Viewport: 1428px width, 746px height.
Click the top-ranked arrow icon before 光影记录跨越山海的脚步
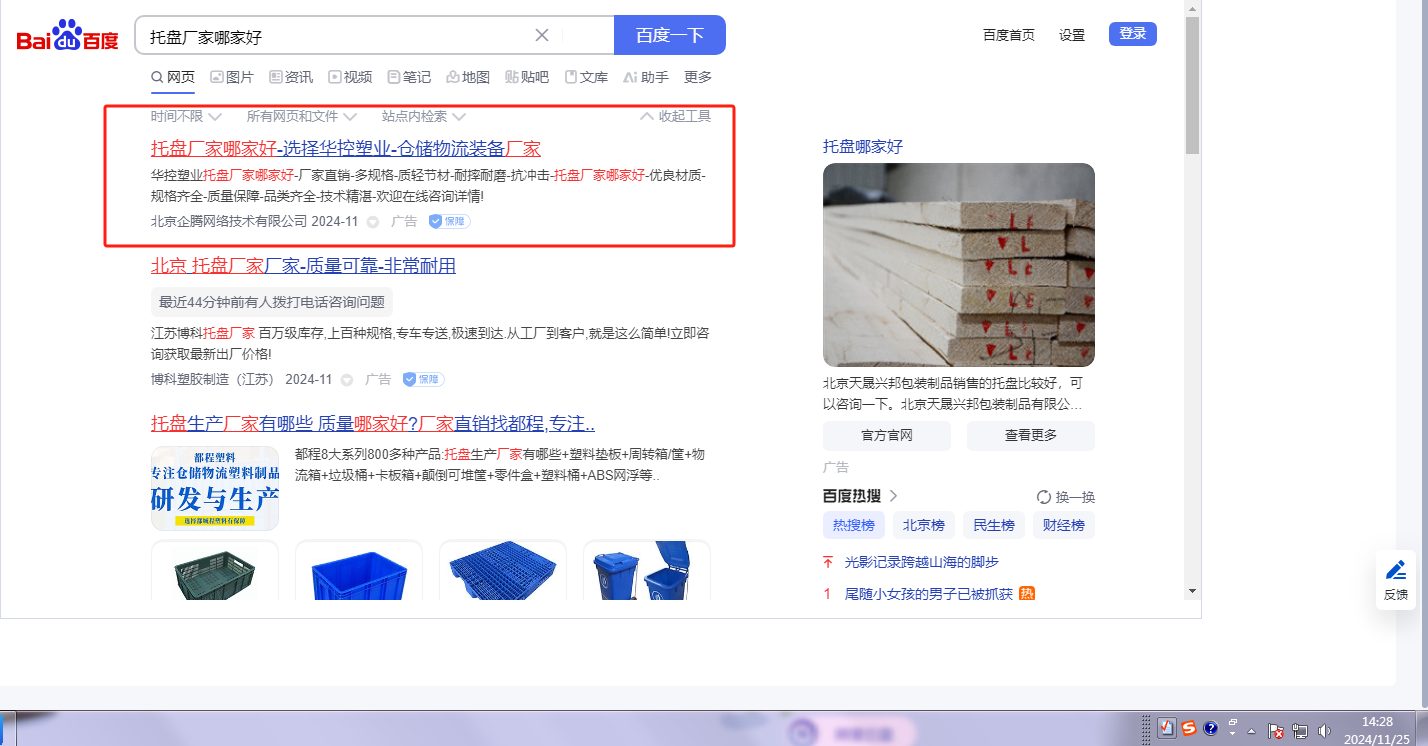tap(828, 562)
